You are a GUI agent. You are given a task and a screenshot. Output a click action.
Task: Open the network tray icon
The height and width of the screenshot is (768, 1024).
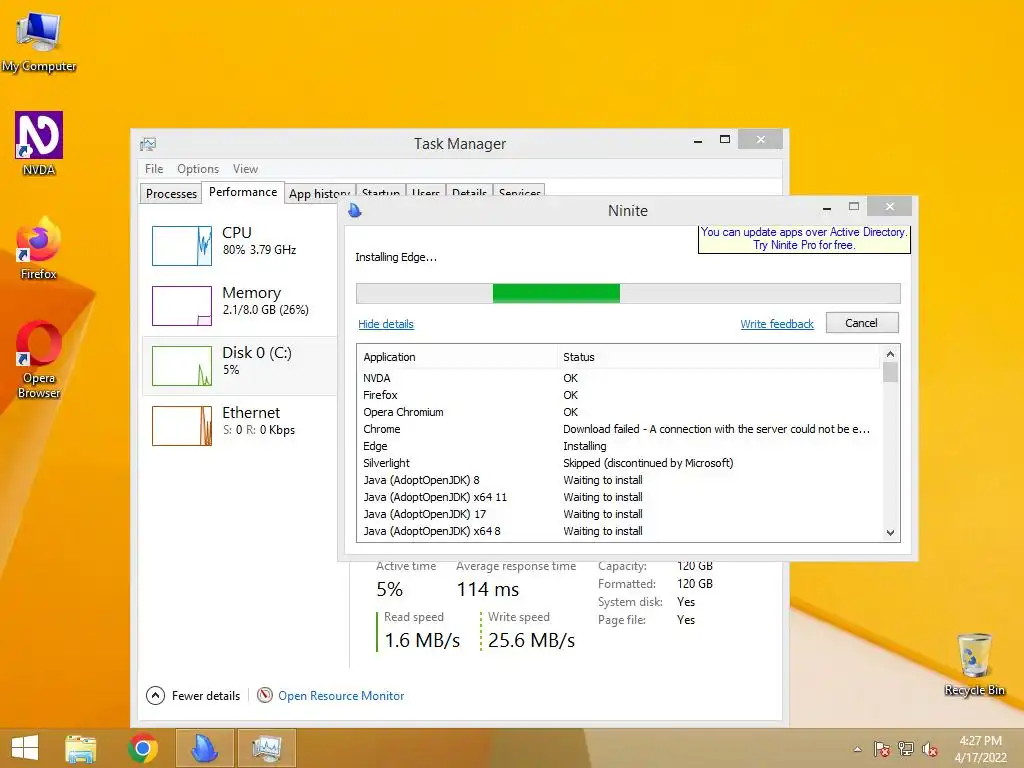906,749
